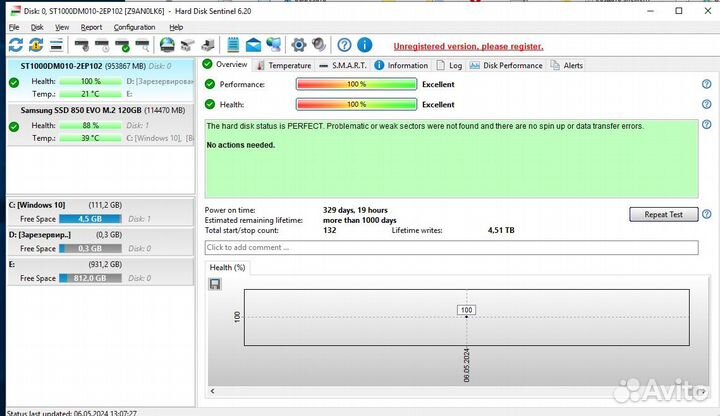Click the Health 100% bar in overview
Image resolution: width=720 pixels, height=416 pixels.
(356, 104)
